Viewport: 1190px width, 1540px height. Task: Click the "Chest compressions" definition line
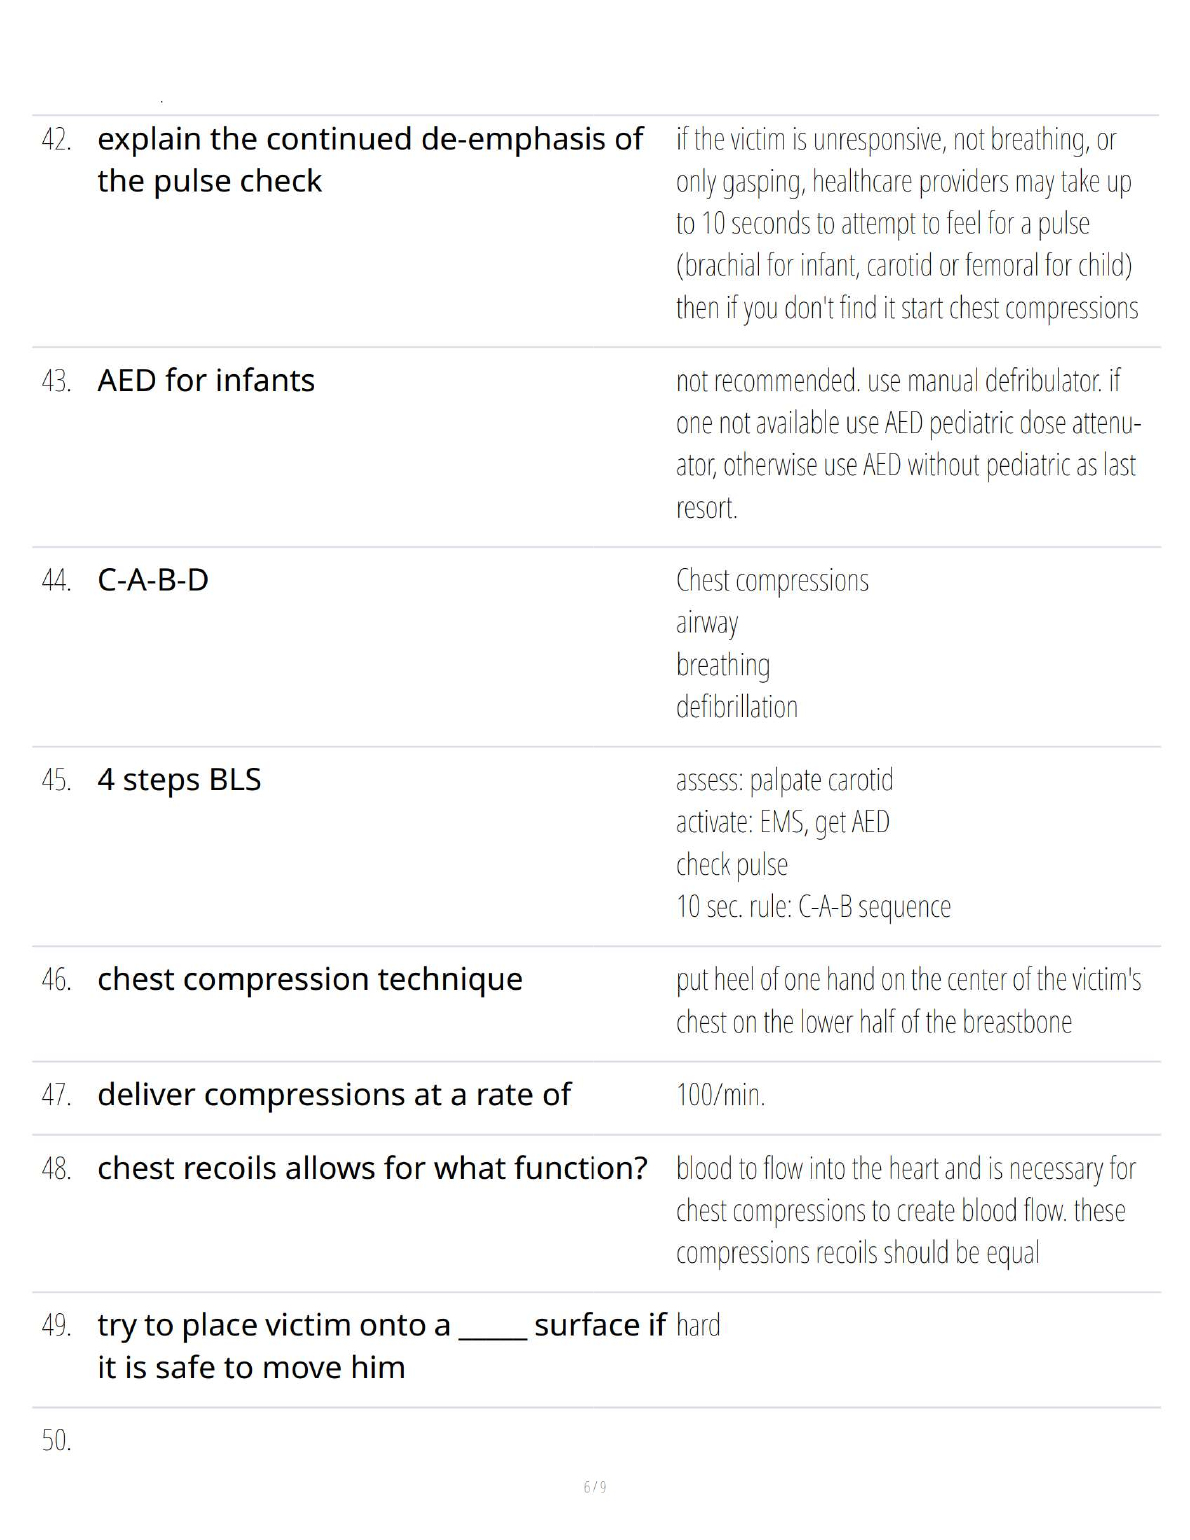pyautogui.click(x=772, y=580)
